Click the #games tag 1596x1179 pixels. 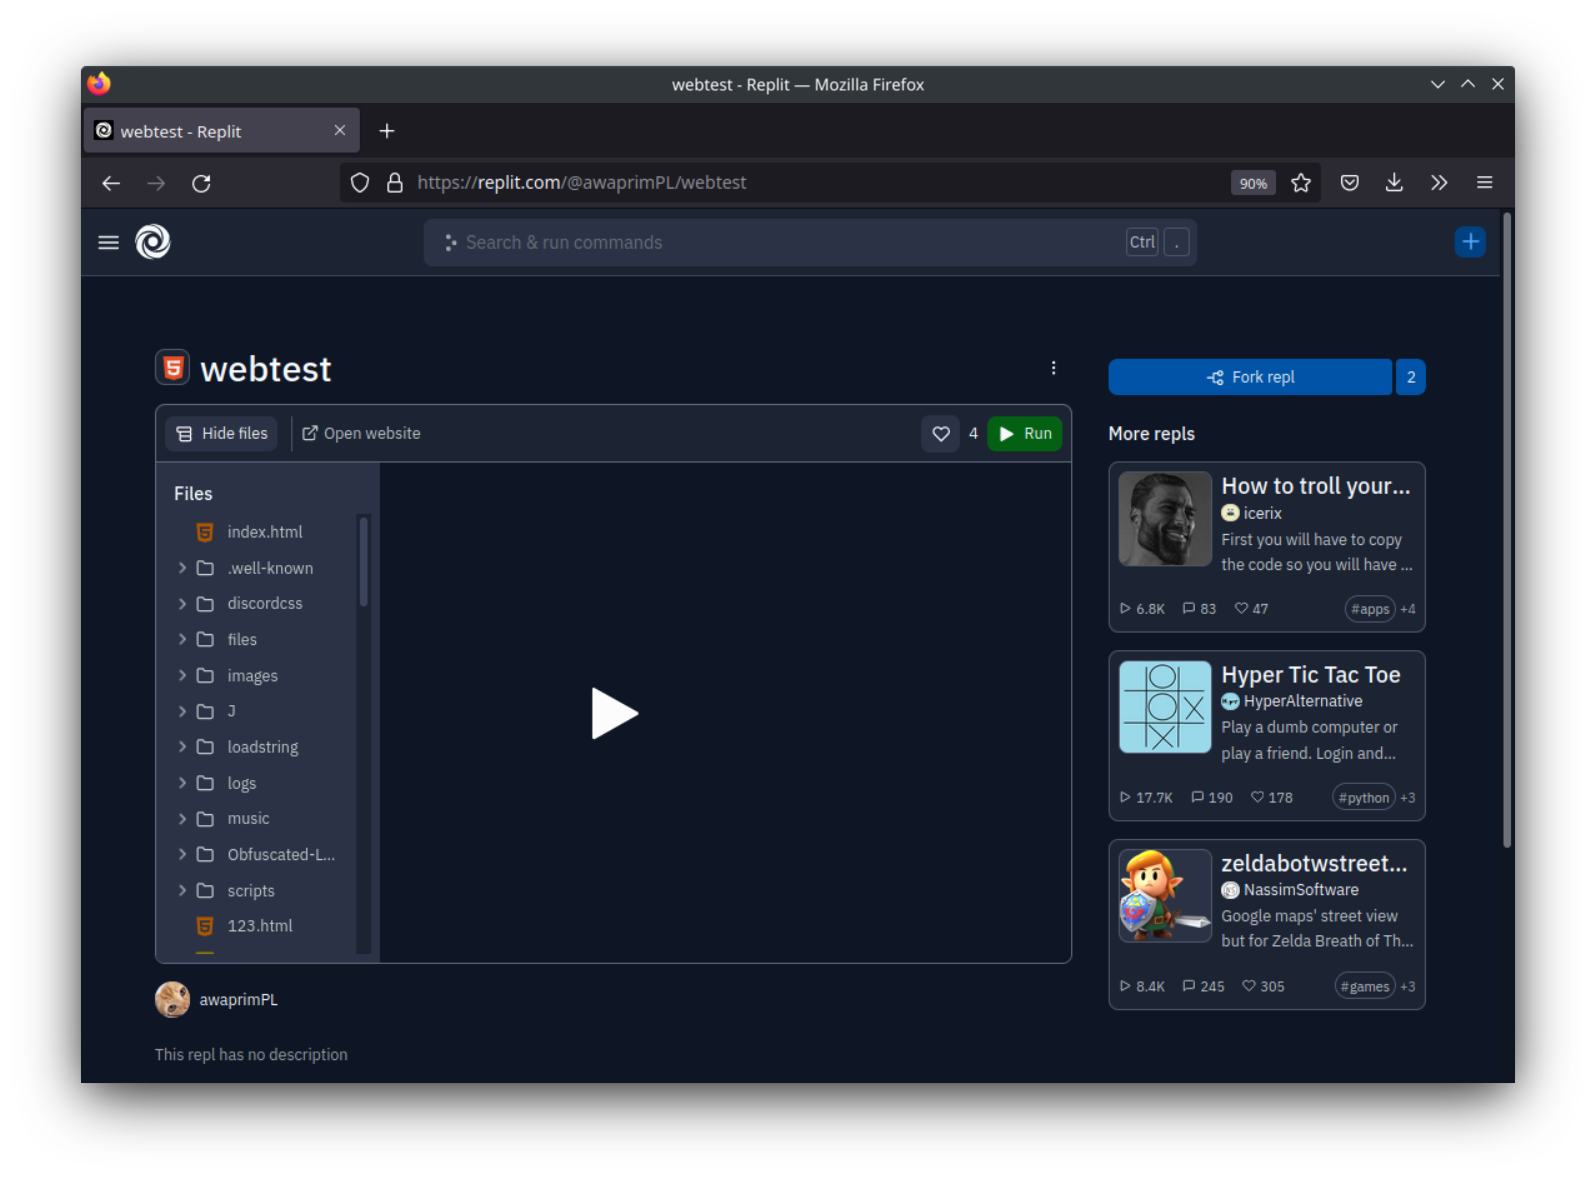[x=1365, y=987]
